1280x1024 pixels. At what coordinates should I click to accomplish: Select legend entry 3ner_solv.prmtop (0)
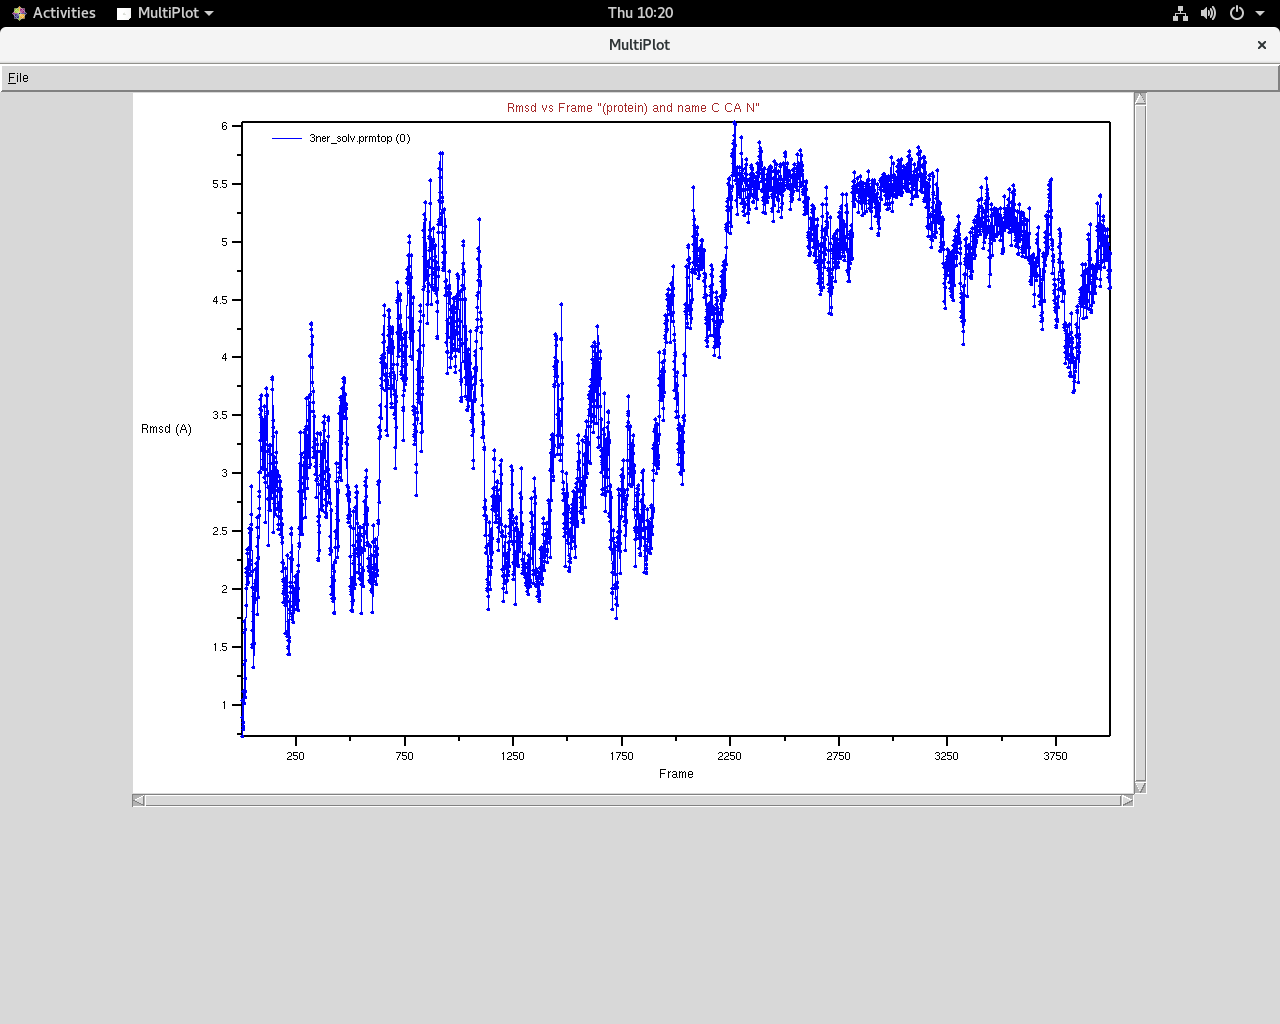[x=359, y=139]
